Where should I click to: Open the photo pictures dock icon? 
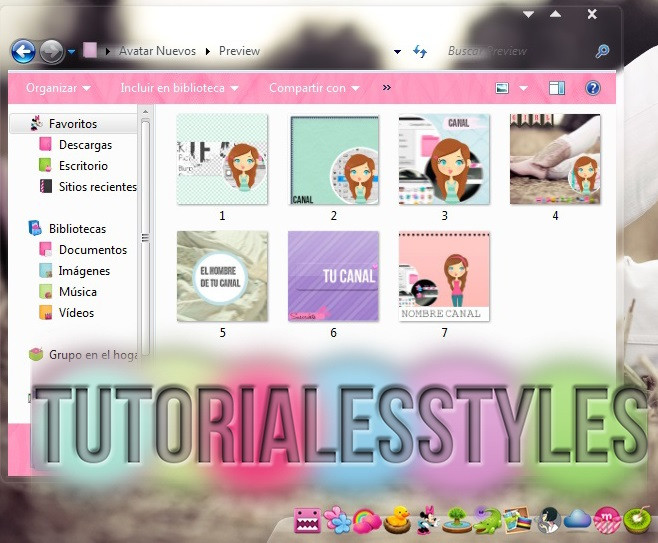pos(517,520)
